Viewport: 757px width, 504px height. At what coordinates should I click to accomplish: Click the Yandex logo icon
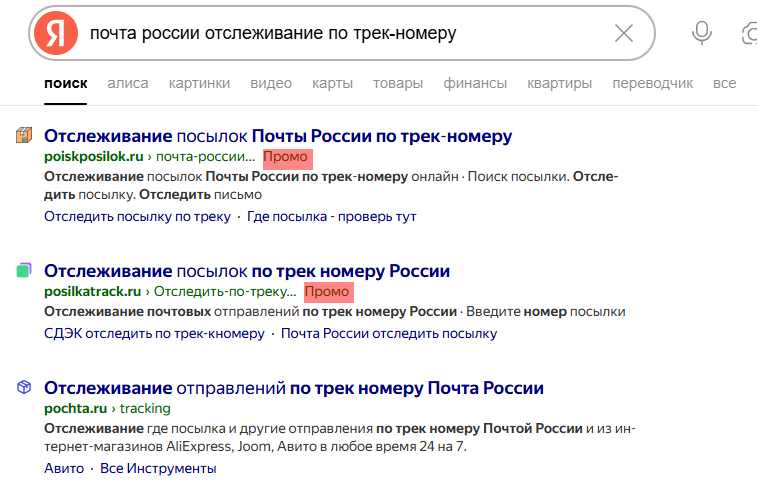pos(55,33)
